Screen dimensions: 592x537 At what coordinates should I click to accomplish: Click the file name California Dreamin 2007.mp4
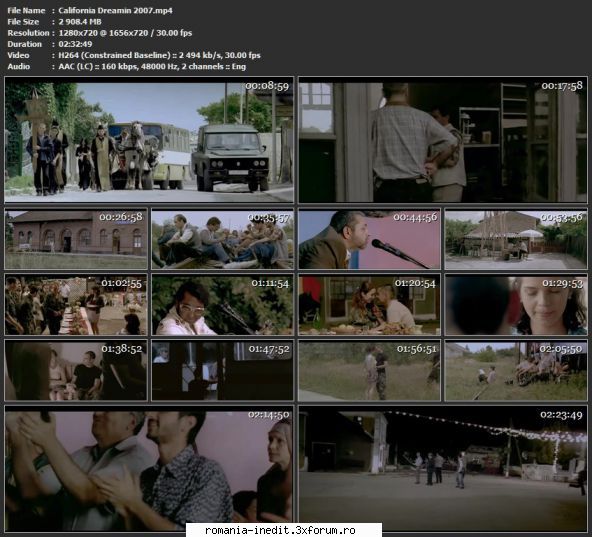coord(116,11)
